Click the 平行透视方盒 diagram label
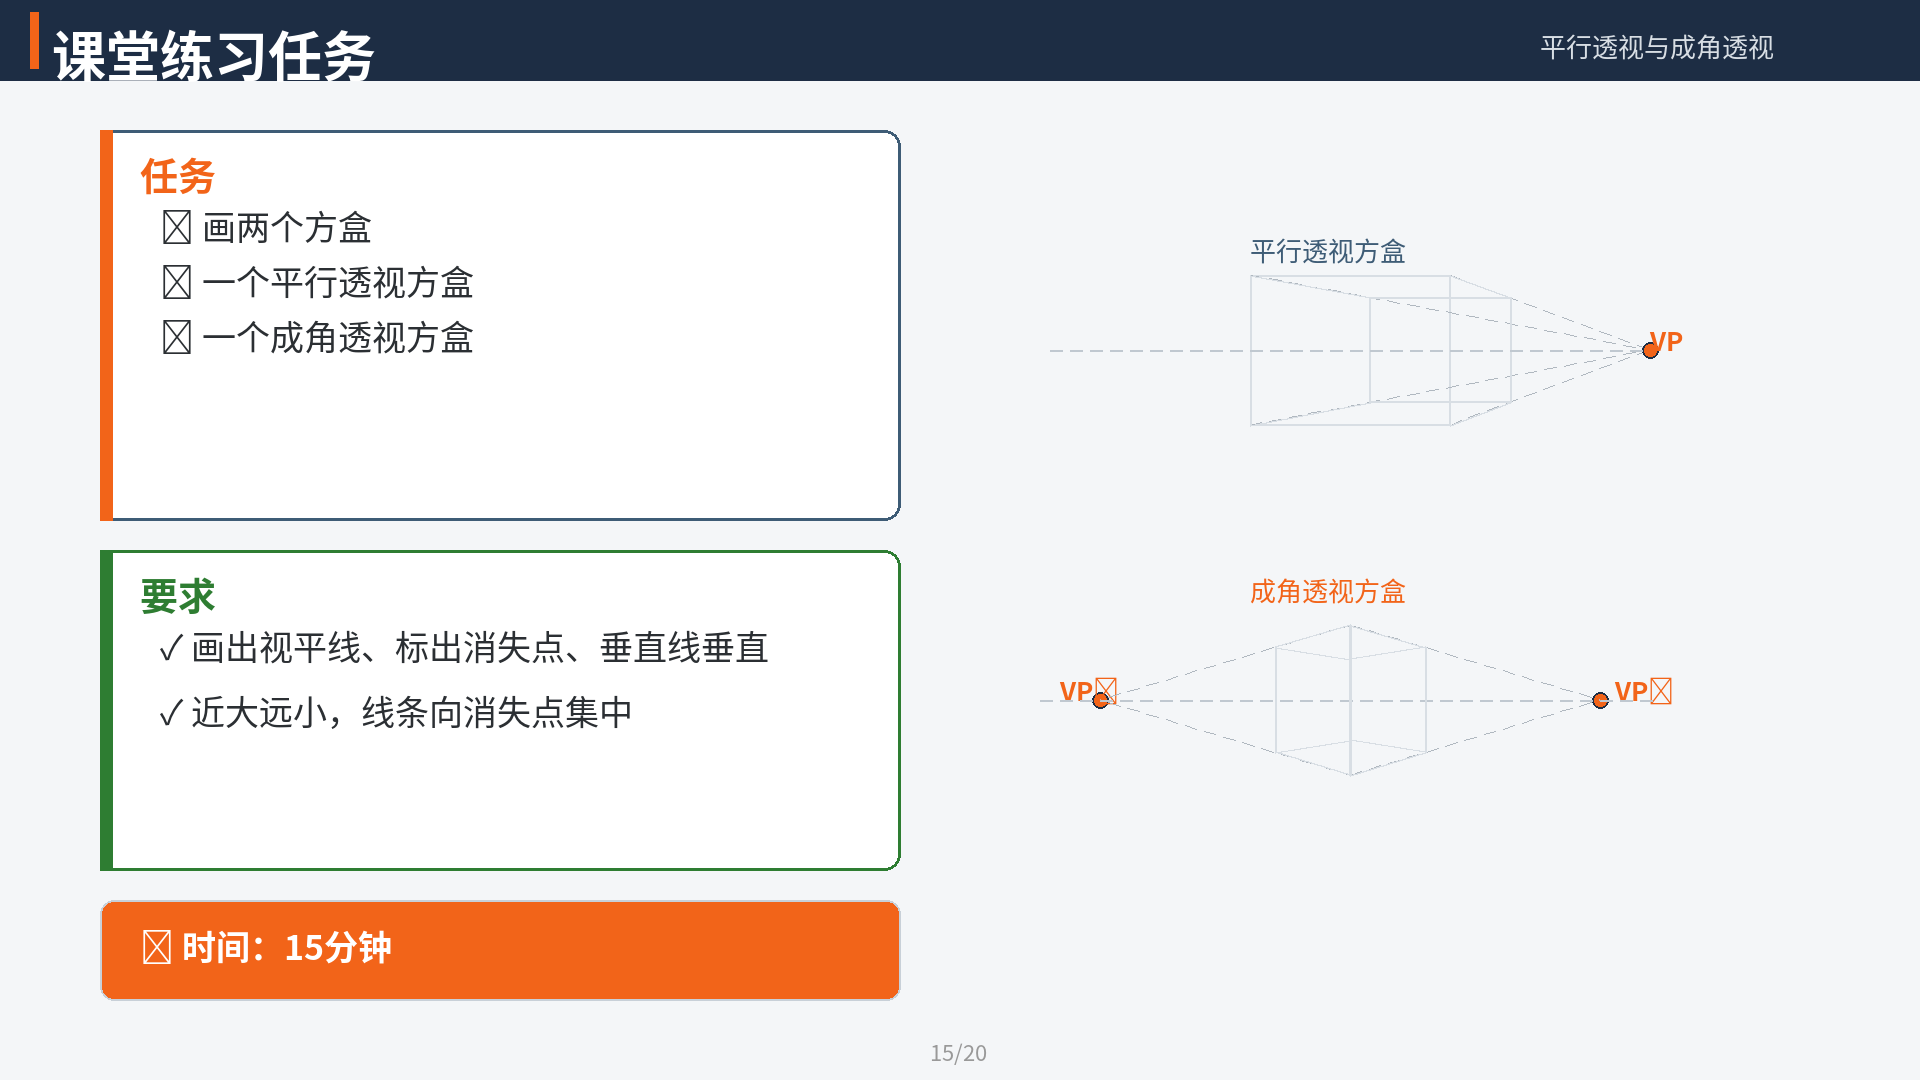1920x1080 pixels. click(1328, 252)
